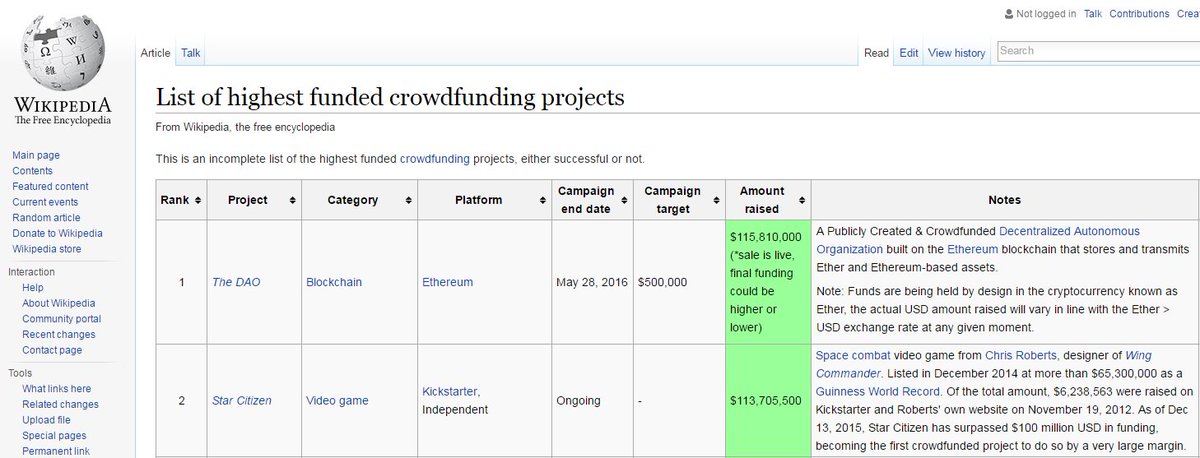Open The DAO project link
The height and width of the screenshot is (458, 1200).
pos(236,282)
